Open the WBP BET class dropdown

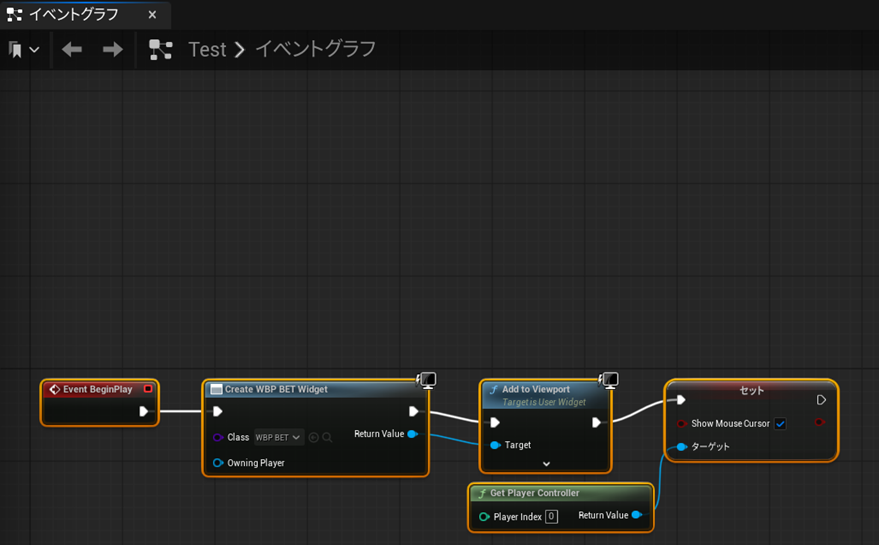(x=278, y=437)
